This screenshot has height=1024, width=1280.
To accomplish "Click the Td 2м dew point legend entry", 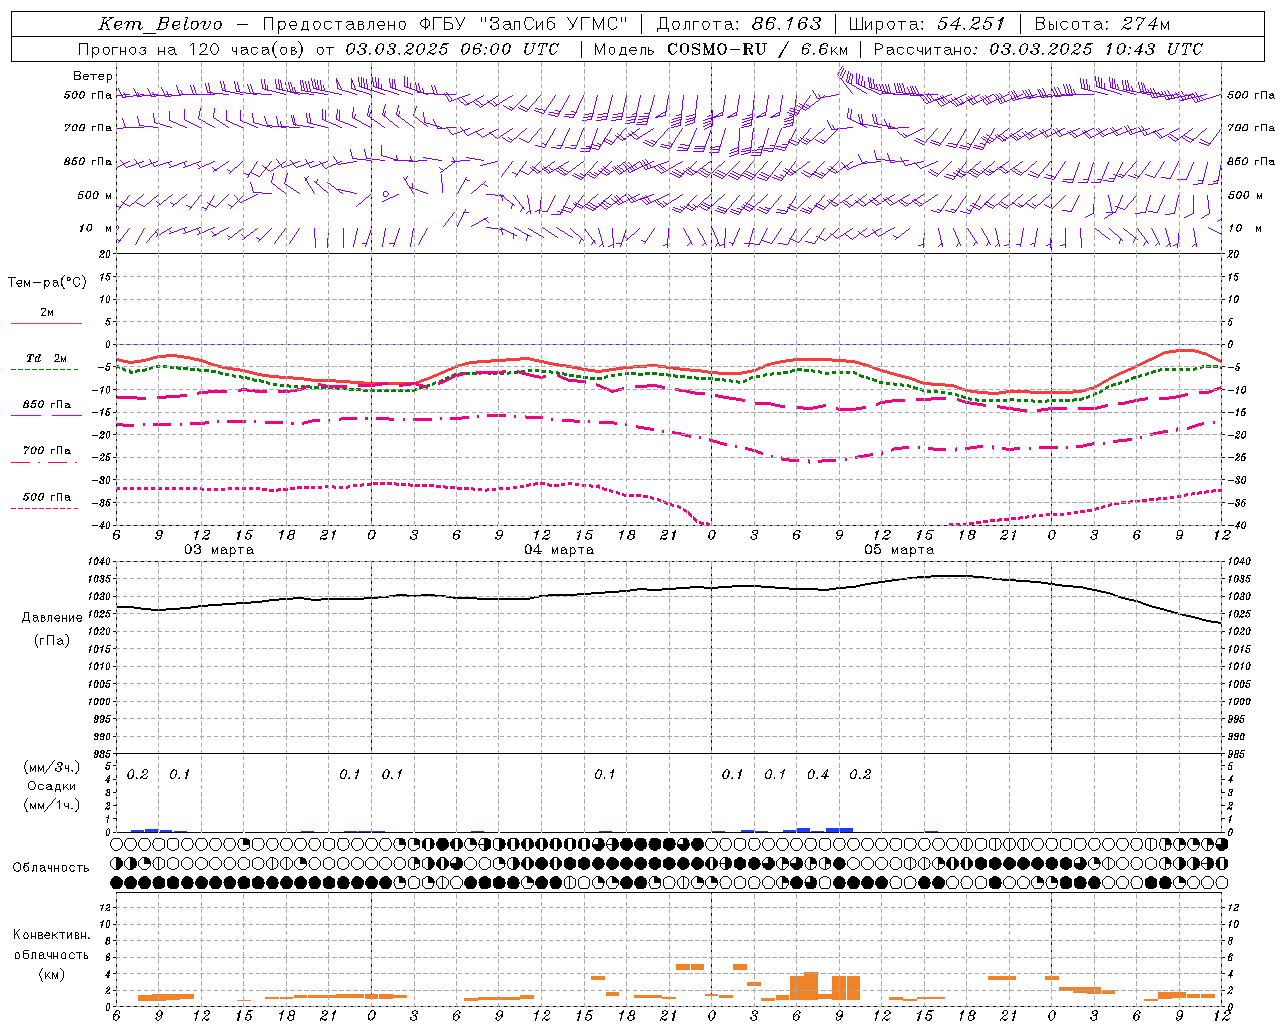I will click(46, 358).
